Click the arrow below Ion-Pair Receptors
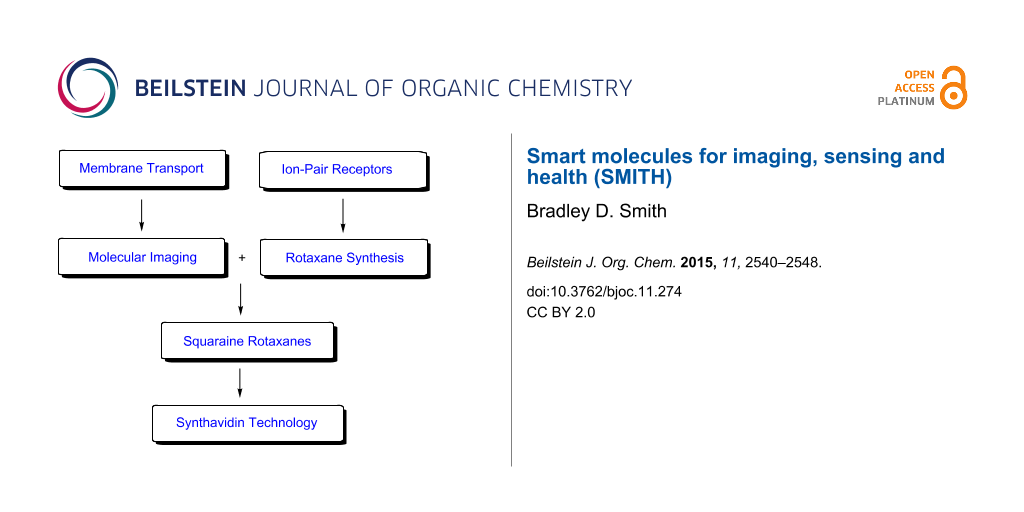 (343, 213)
